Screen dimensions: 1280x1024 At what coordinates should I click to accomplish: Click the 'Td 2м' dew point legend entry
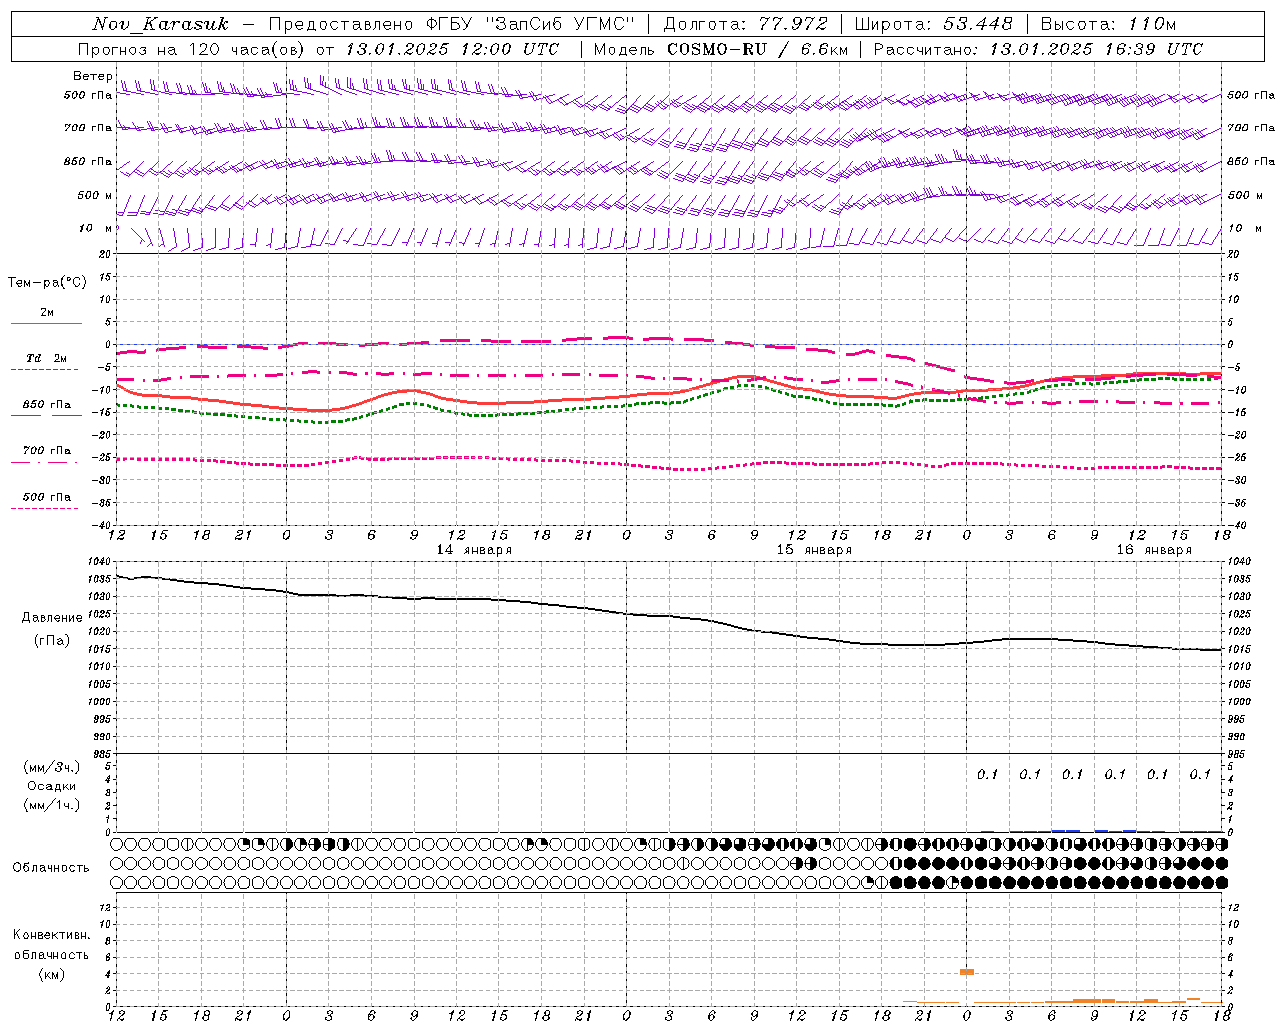click(47, 358)
